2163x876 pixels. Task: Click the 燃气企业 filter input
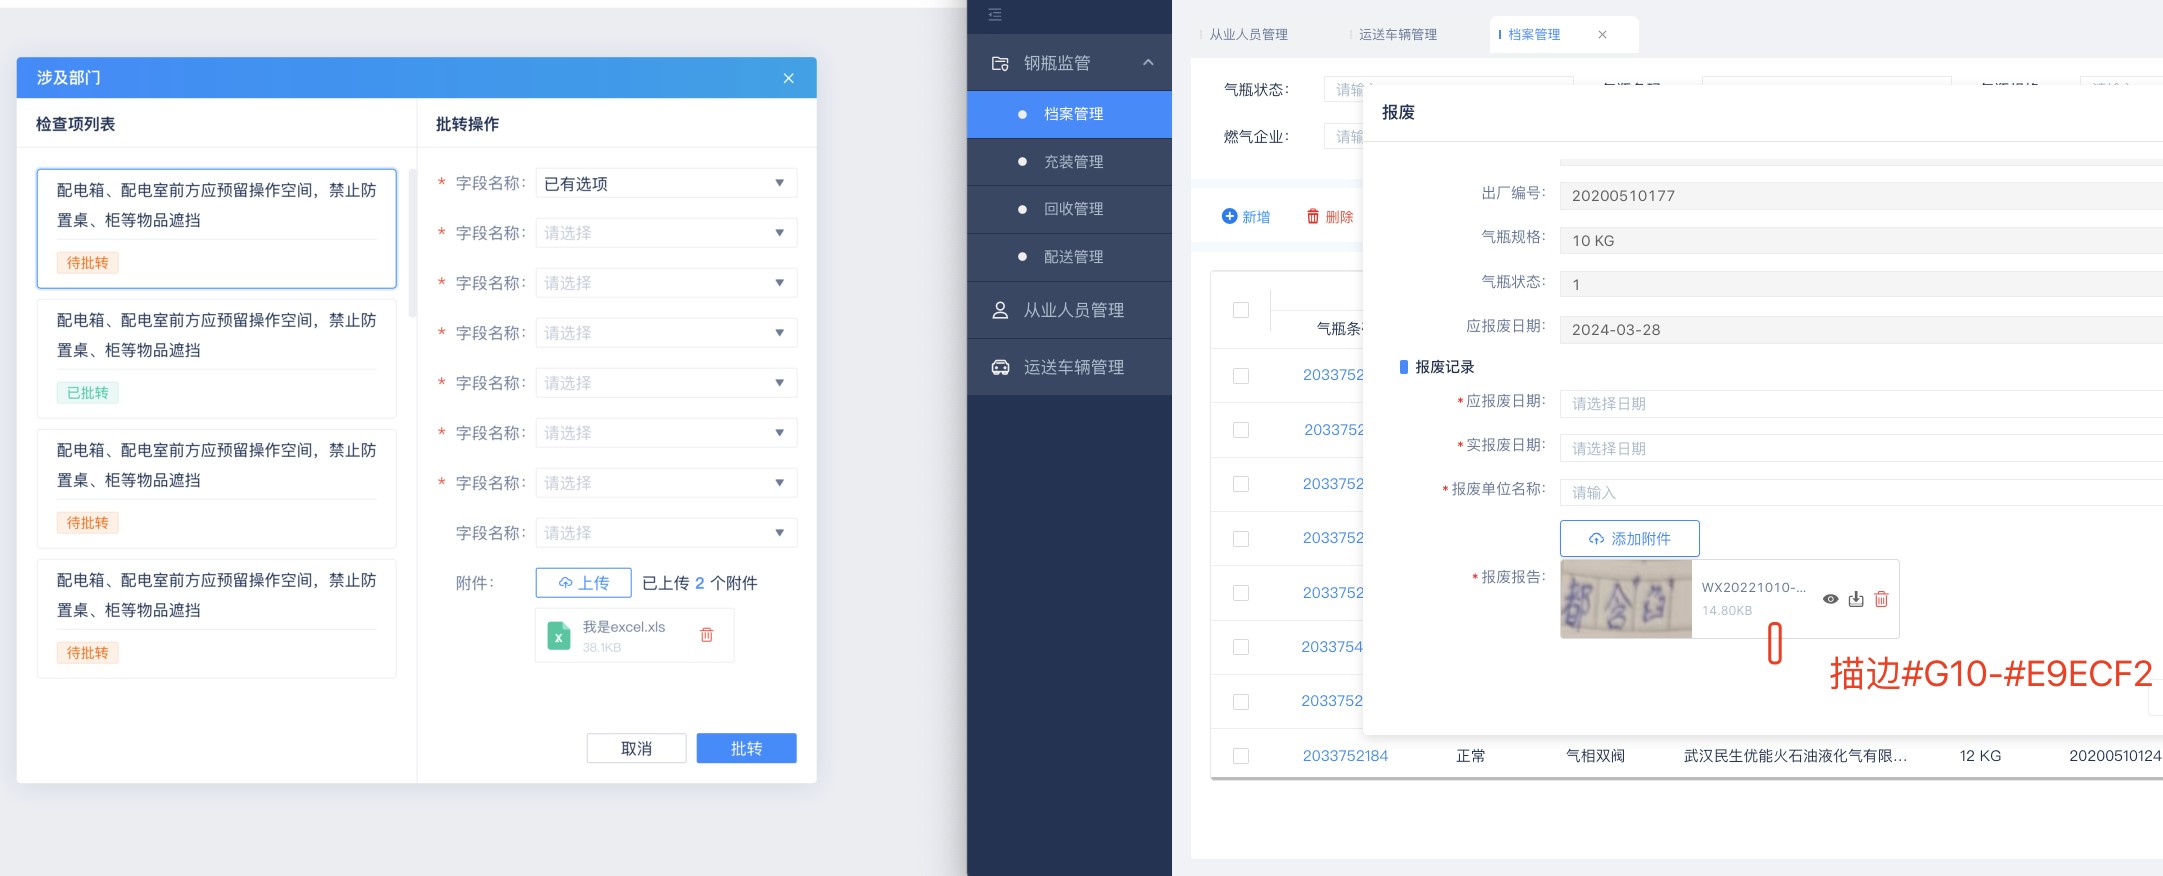point(1344,136)
